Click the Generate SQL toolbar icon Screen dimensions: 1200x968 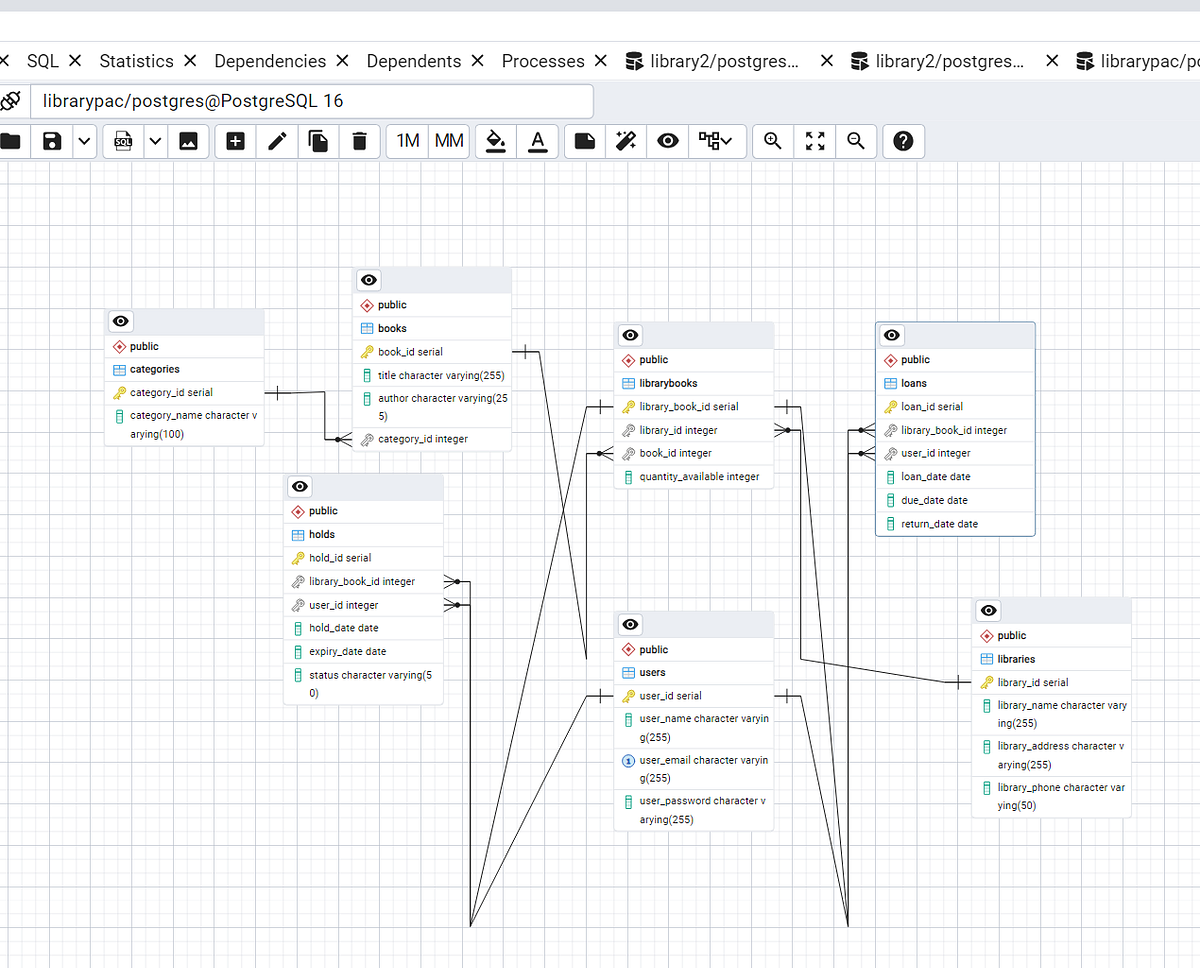(x=122, y=141)
